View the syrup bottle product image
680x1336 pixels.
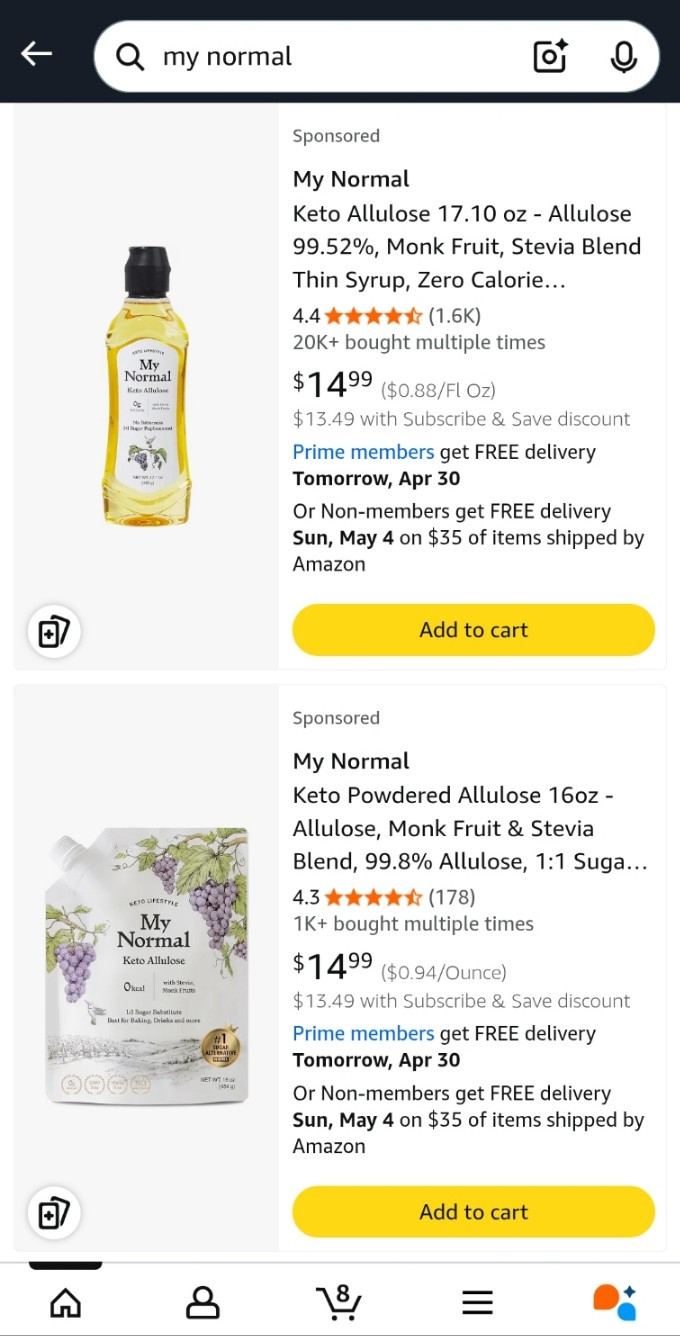click(x=147, y=387)
